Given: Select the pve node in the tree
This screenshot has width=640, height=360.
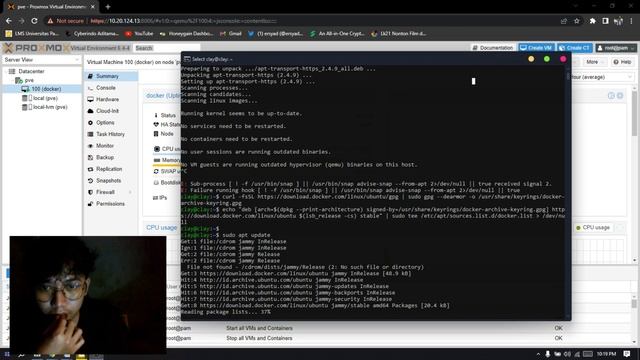Looking at the screenshot, I should (29, 80).
